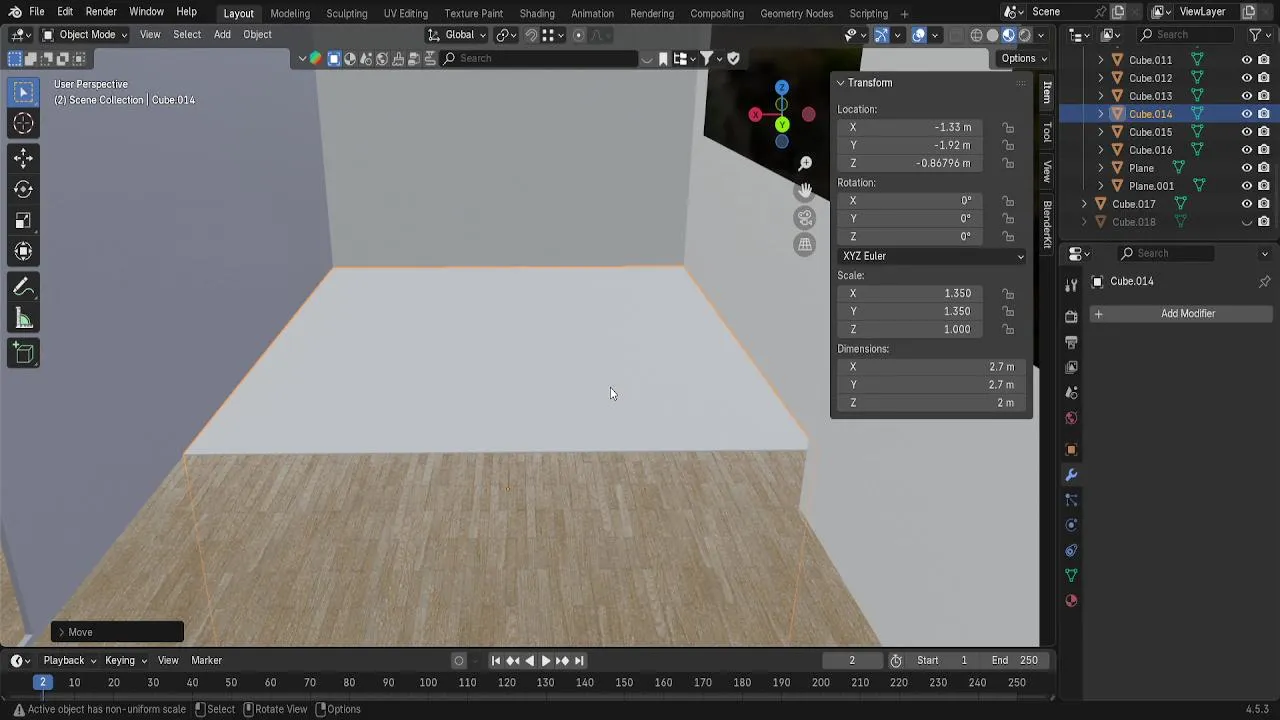Screen dimensions: 1280x720
Task: Open the Keying dropdown in timeline
Action: (126, 660)
